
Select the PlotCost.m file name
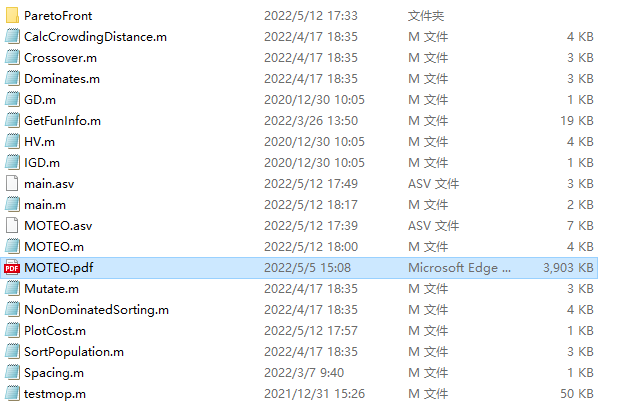tap(55, 331)
